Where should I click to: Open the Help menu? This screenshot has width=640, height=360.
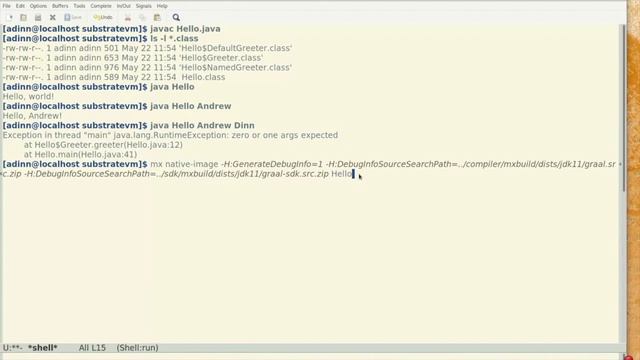coord(162,6)
